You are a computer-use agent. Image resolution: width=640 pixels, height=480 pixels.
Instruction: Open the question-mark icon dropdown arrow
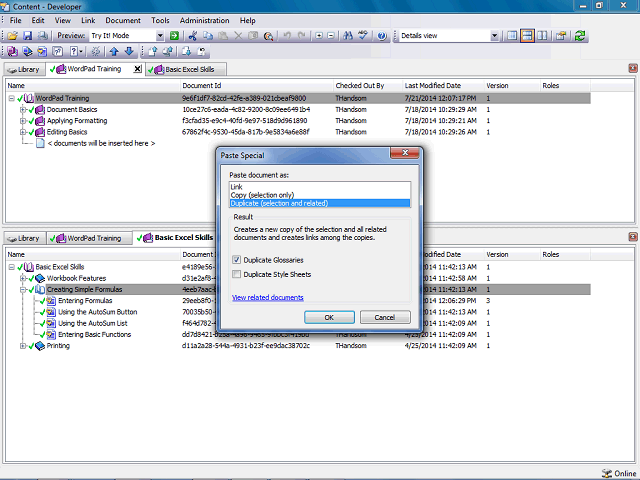pos(81,51)
